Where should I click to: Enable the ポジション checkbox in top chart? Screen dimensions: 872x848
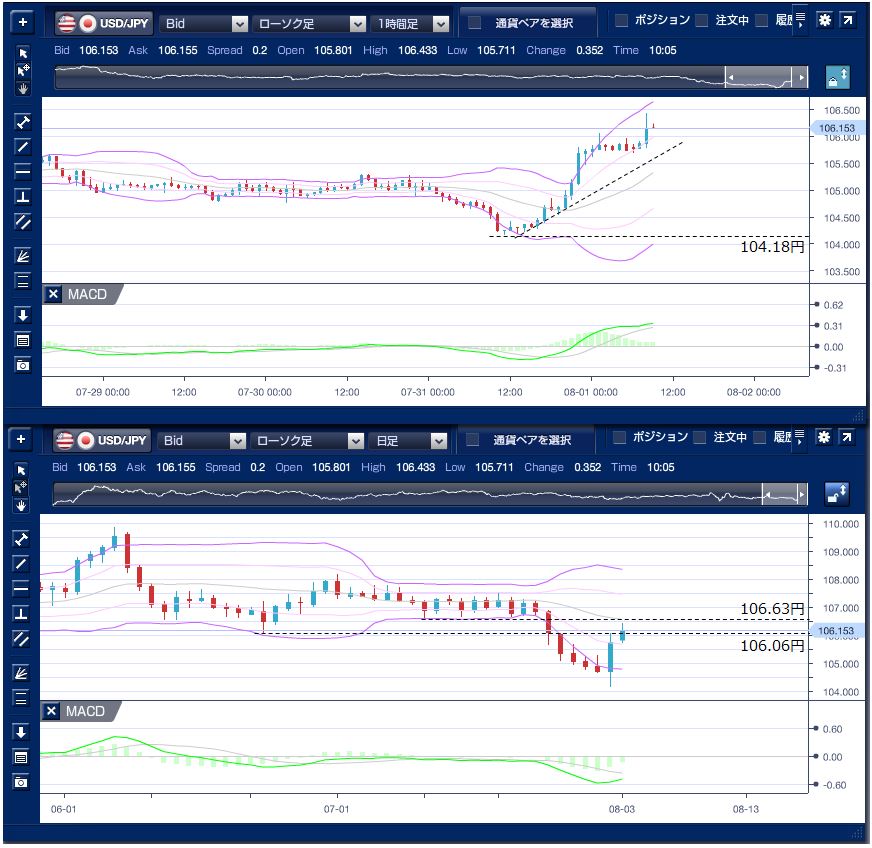coord(621,21)
